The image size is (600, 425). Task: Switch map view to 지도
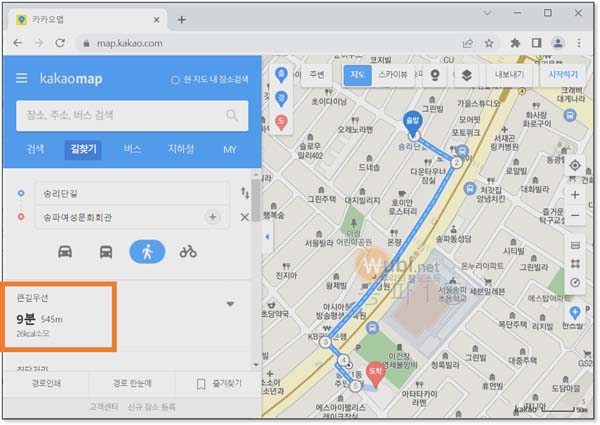coord(357,75)
